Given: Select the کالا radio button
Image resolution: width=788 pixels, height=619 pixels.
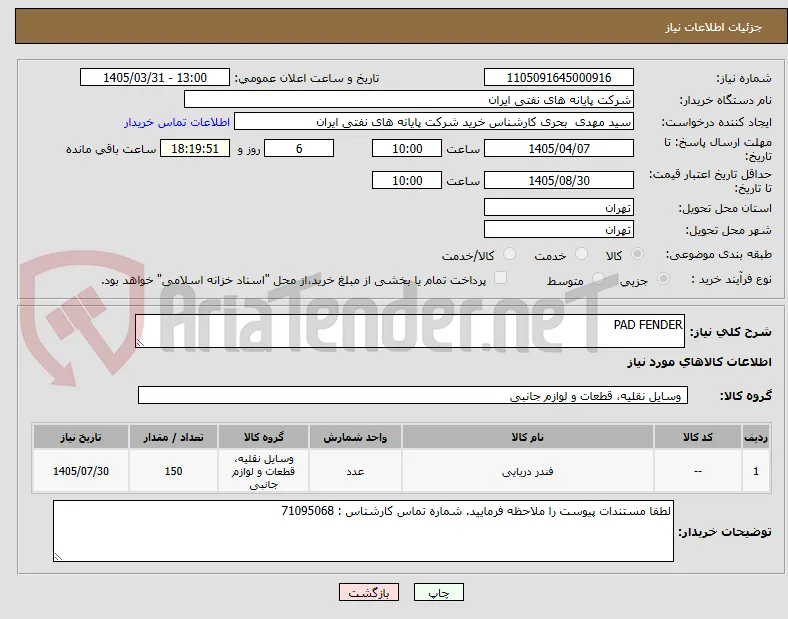Looking at the screenshot, I should [x=637, y=254].
